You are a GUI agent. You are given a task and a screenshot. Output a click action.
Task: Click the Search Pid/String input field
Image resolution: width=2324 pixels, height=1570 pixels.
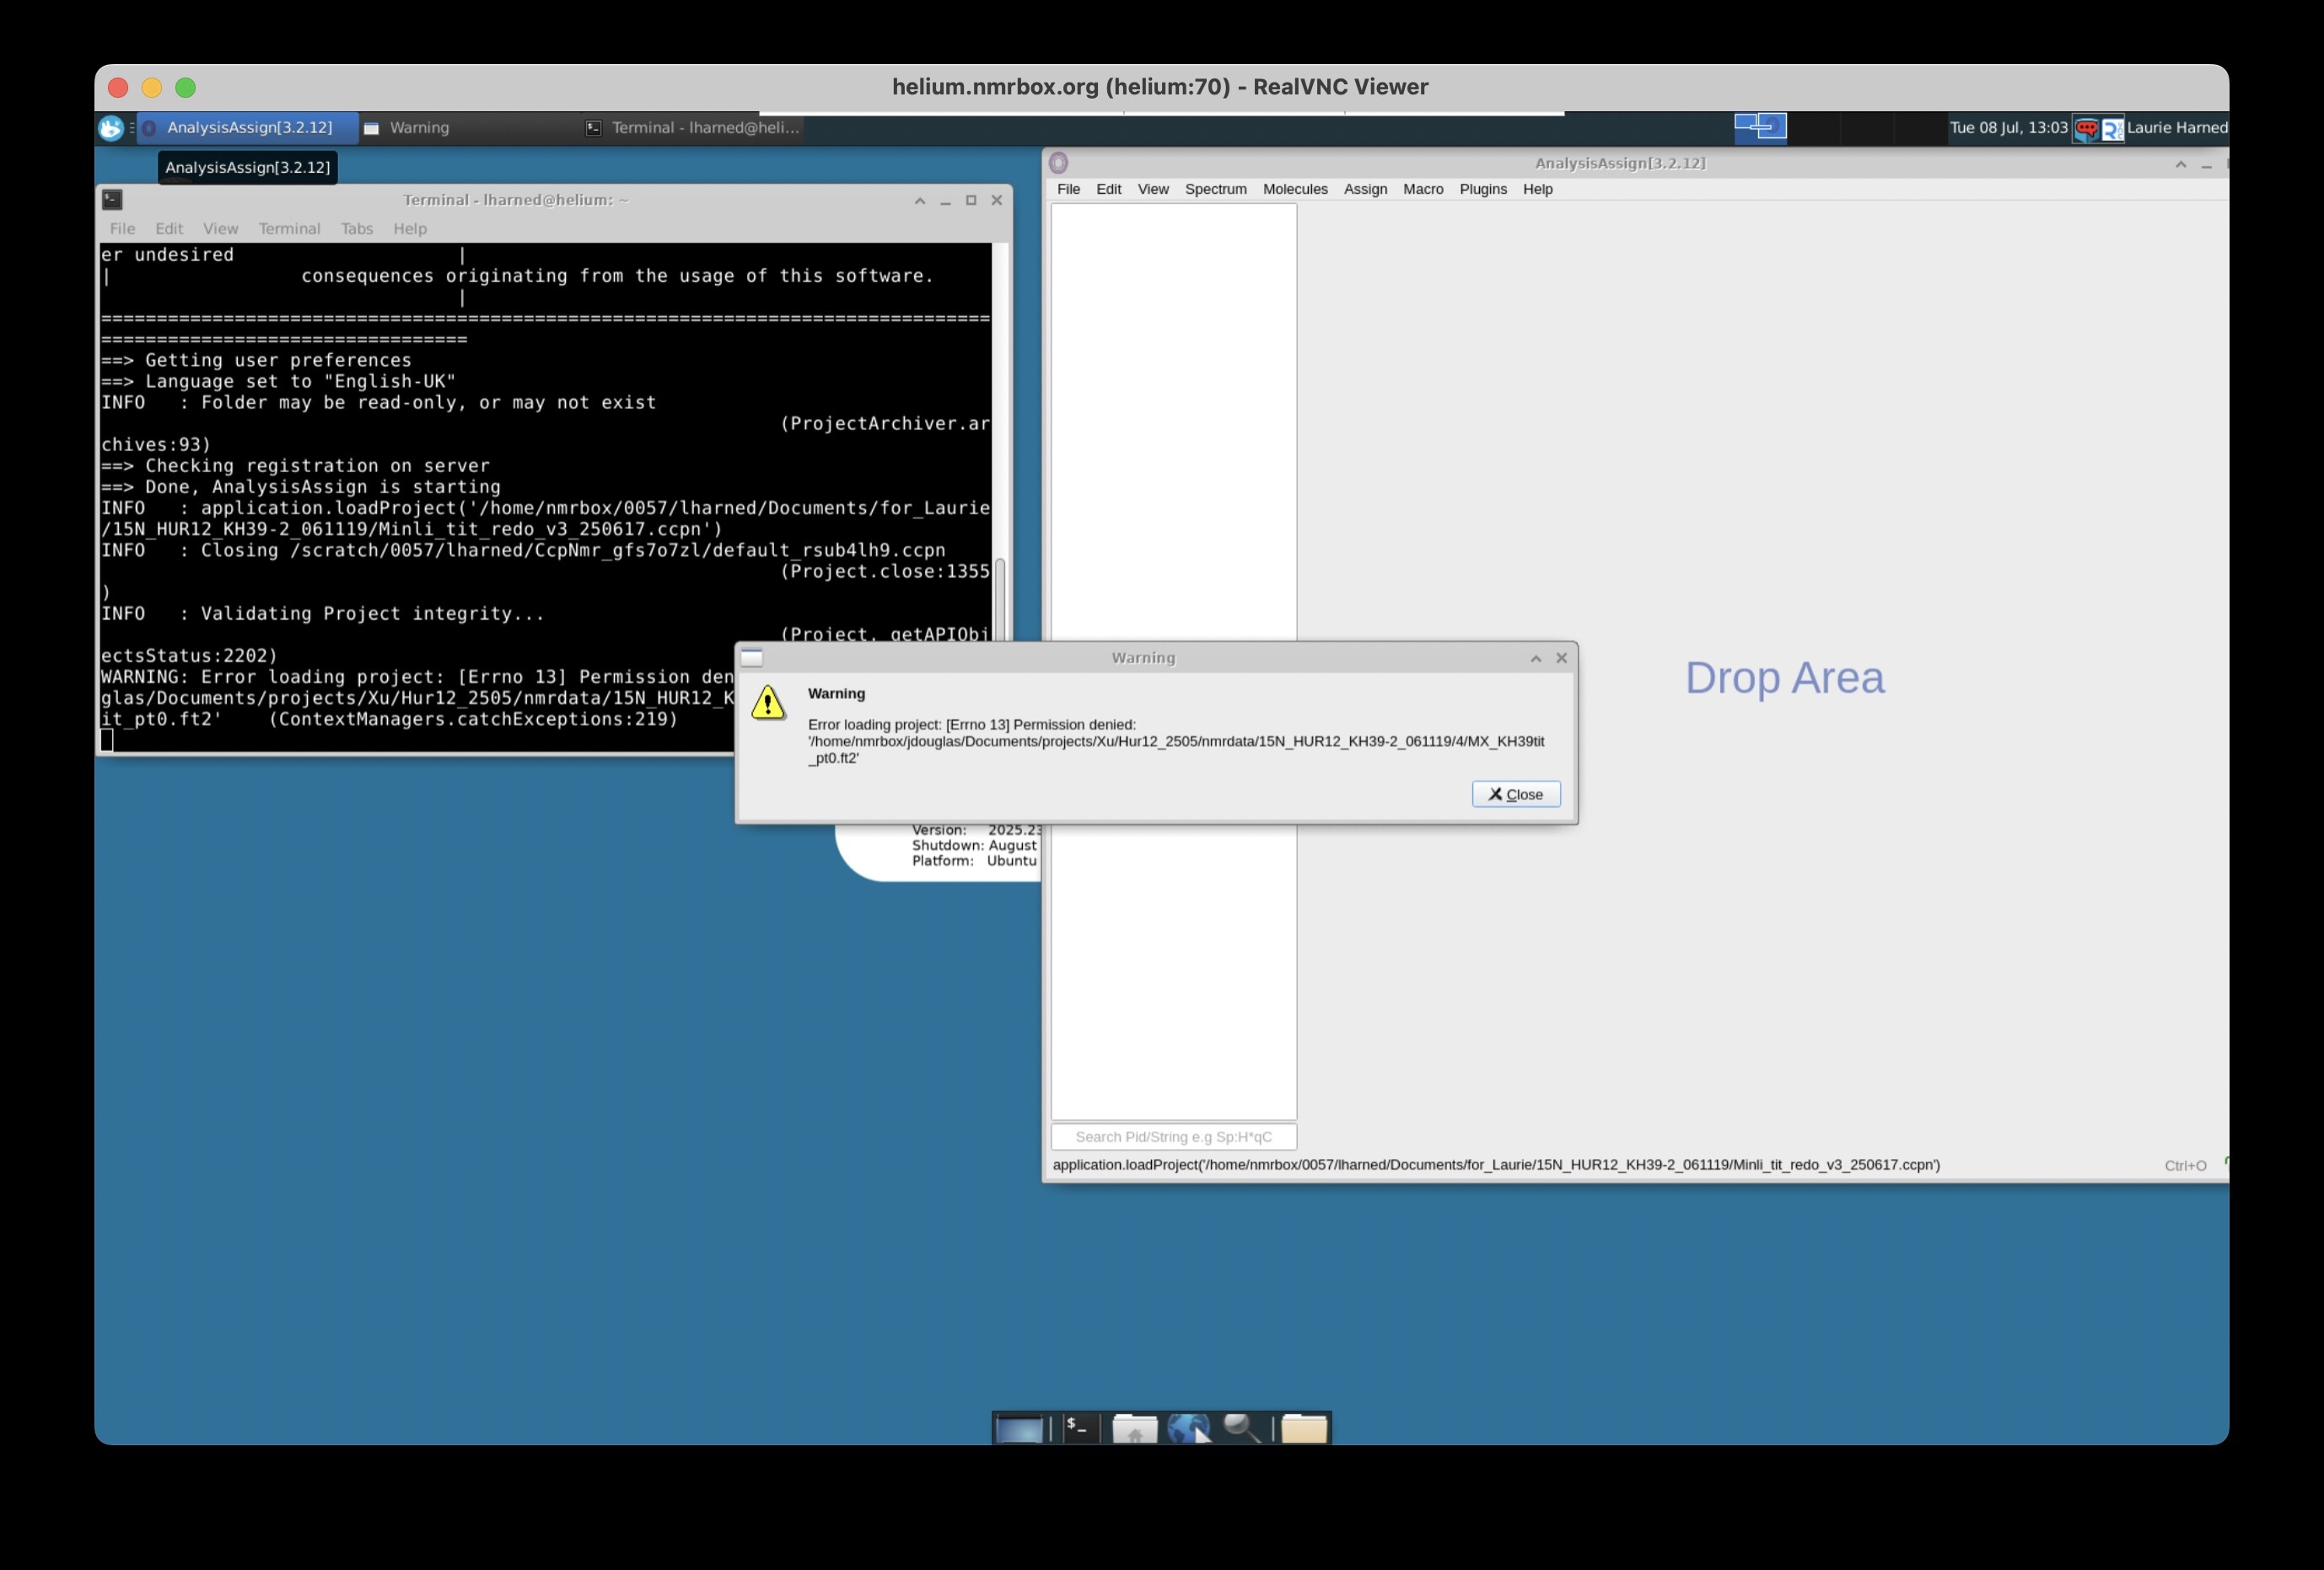point(1173,1137)
